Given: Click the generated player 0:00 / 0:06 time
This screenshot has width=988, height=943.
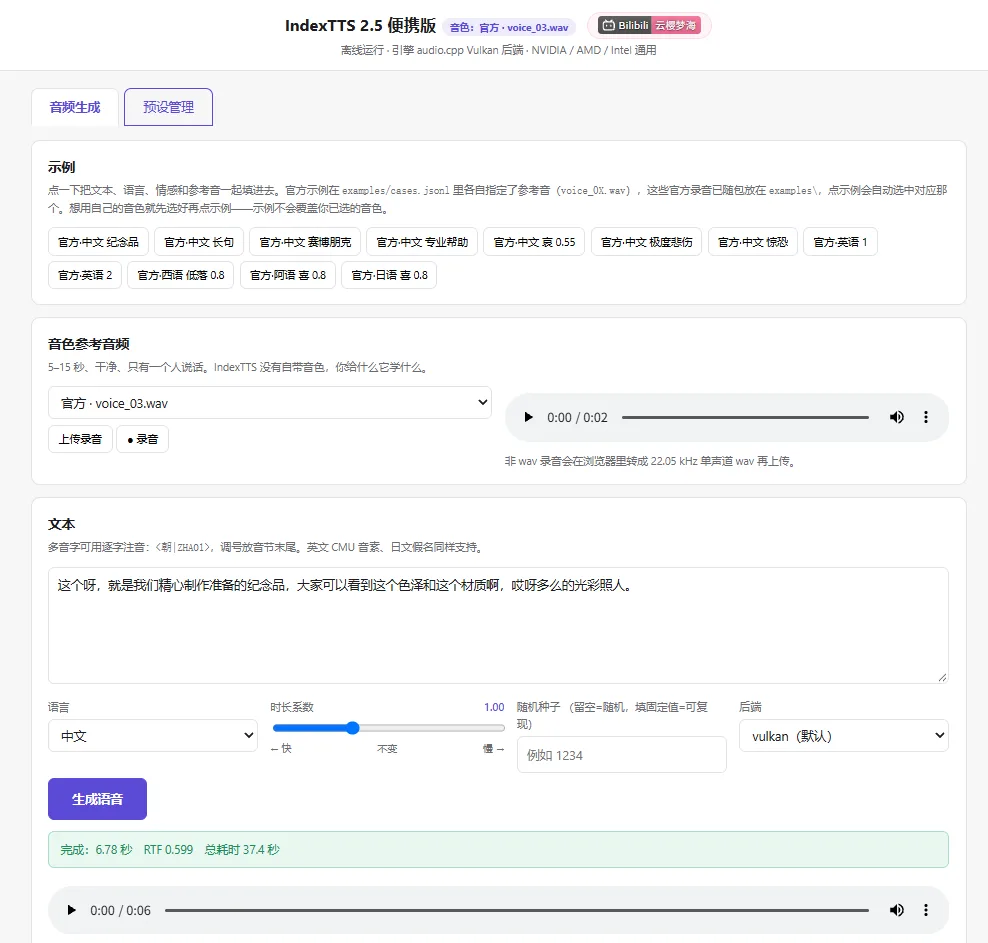Looking at the screenshot, I should click(120, 910).
